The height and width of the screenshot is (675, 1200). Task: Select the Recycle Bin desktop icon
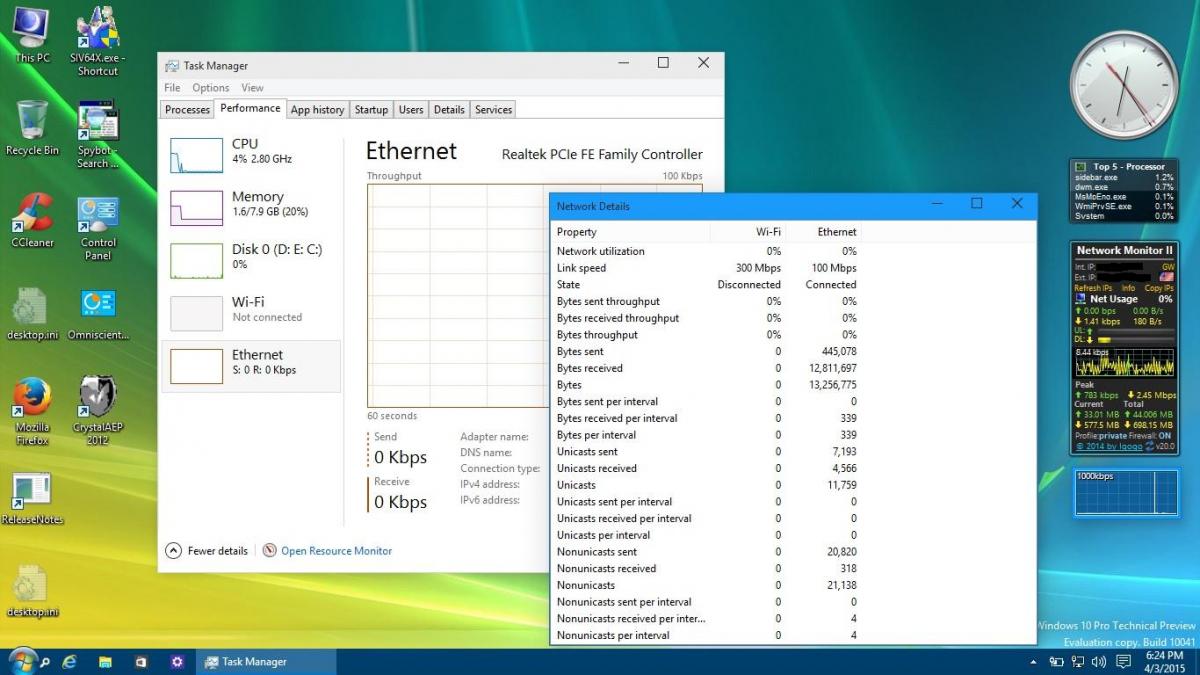(x=32, y=127)
